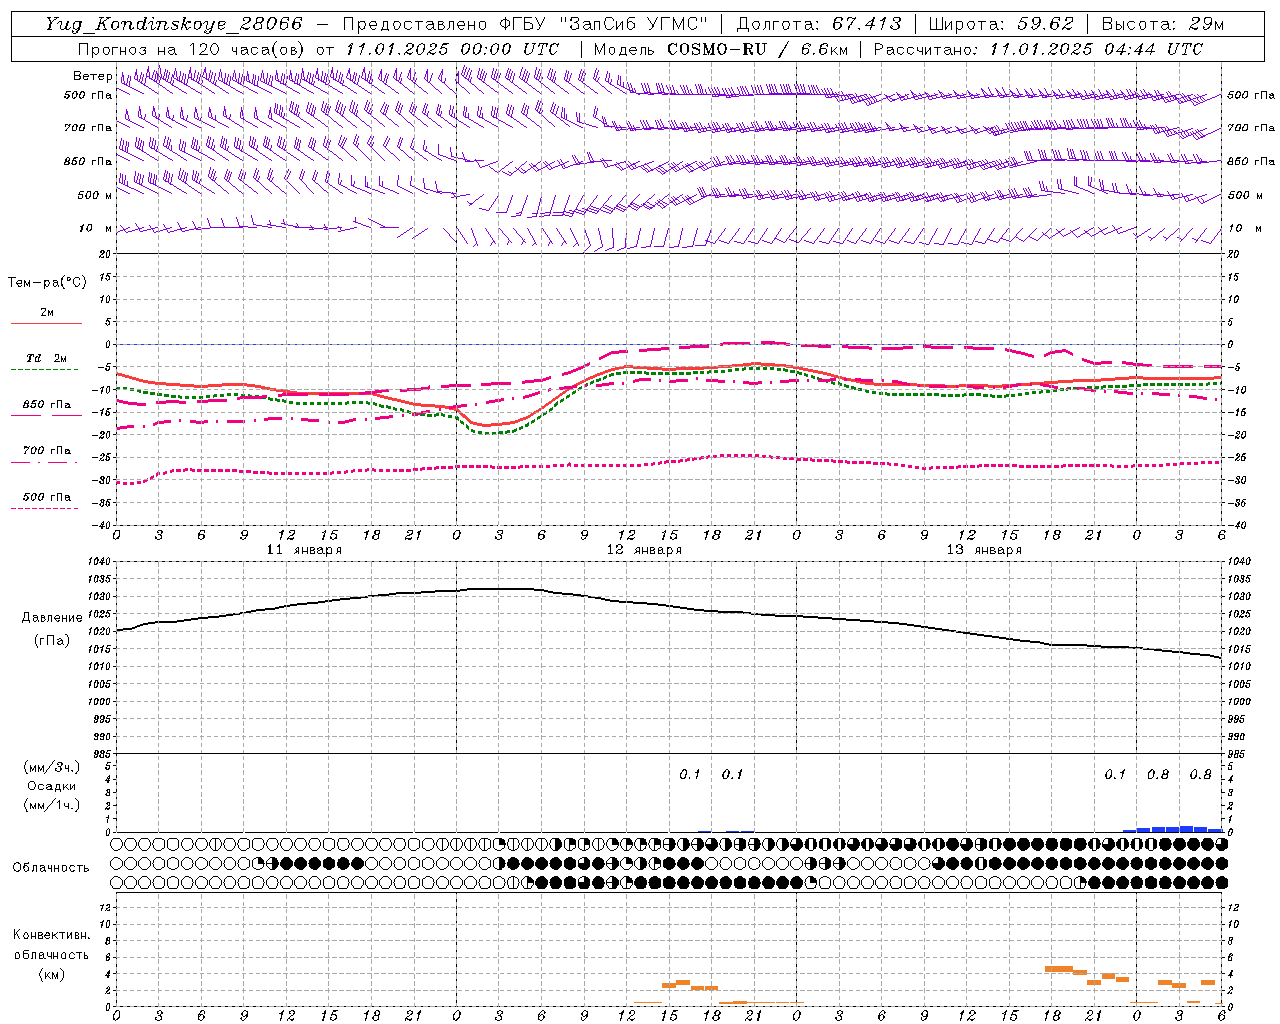Click the Конвективн. label
The height and width of the screenshot is (1024, 1280).
pyautogui.click(x=51, y=935)
